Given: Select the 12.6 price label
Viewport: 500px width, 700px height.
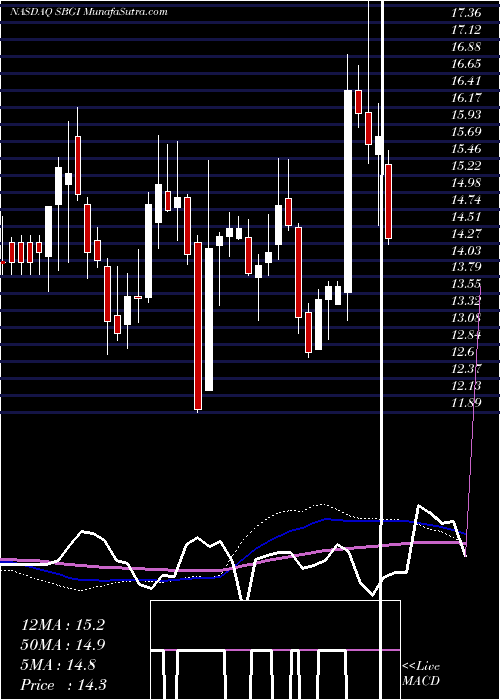Looking at the screenshot, I should 462,352.
